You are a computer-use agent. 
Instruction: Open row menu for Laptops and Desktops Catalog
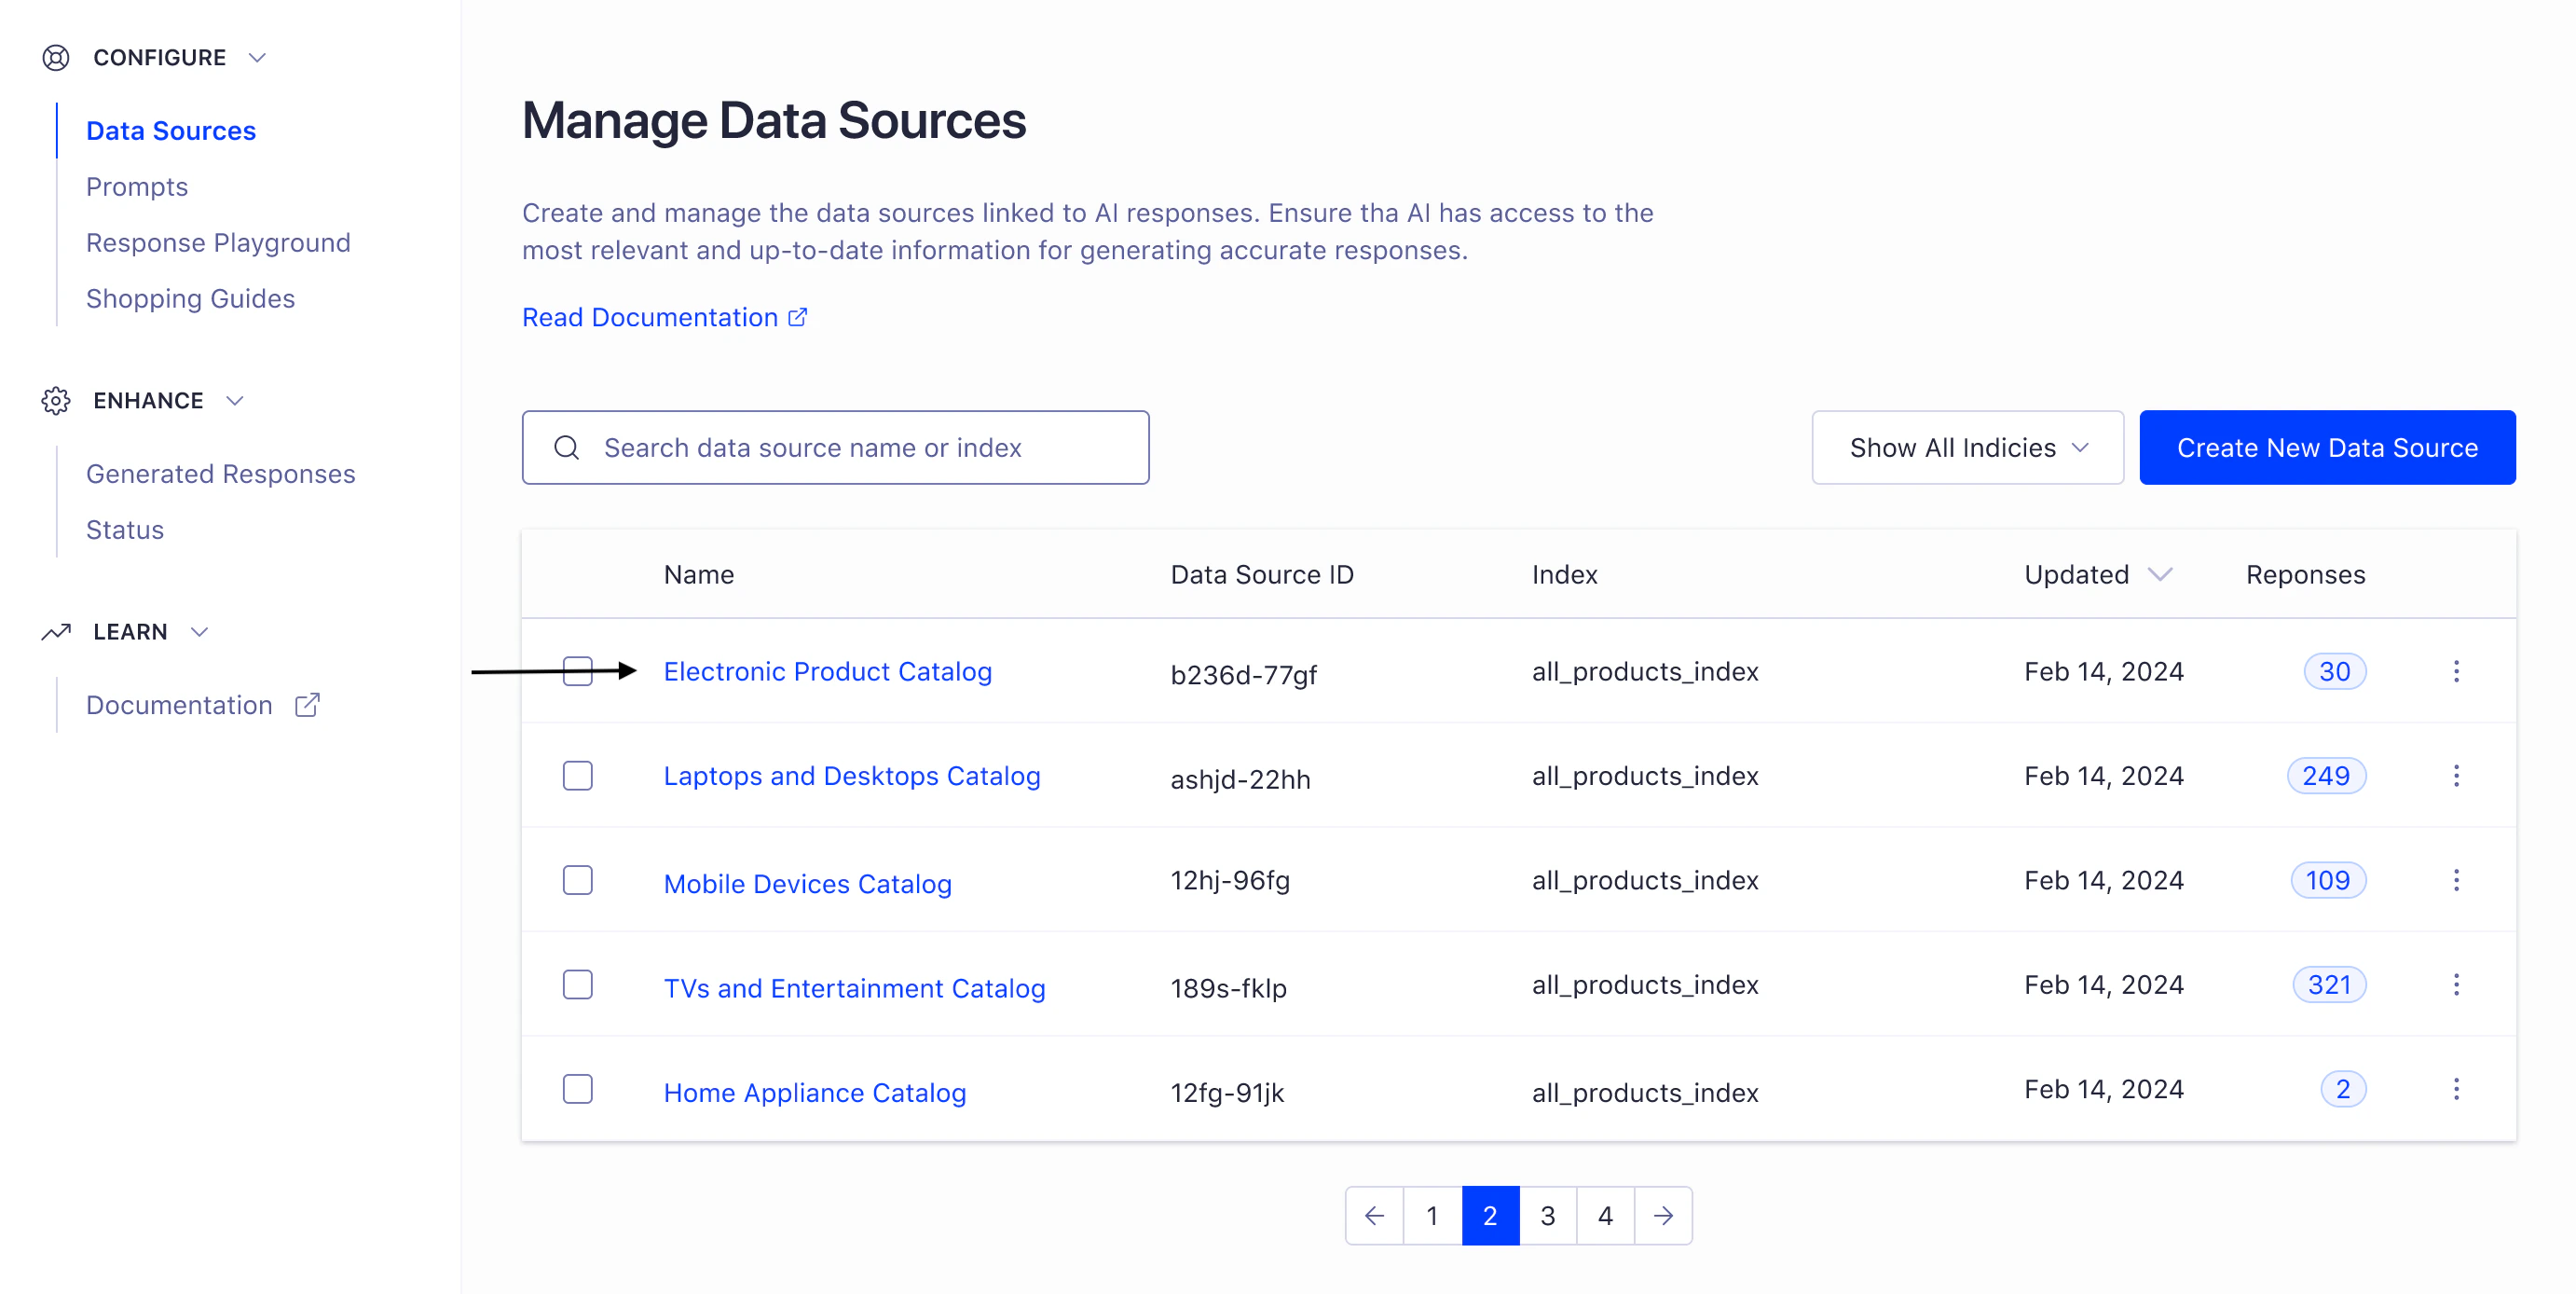click(x=2456, y=776)
